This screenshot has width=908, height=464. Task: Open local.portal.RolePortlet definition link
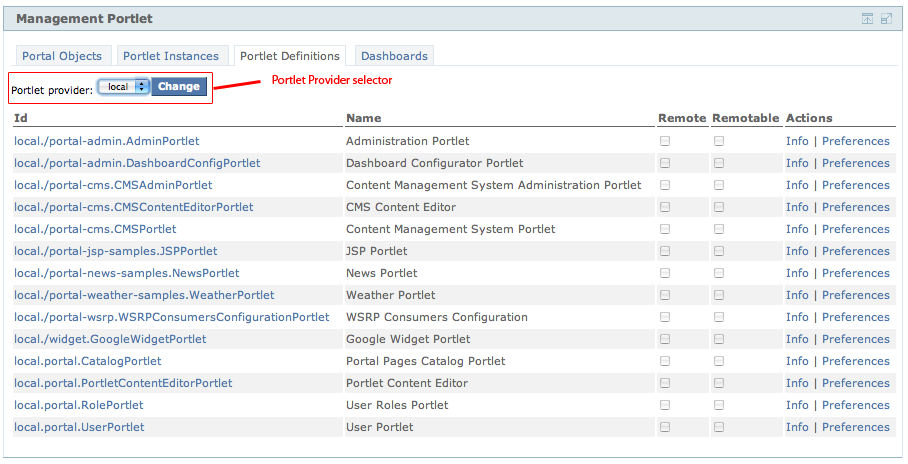tap(79, 405)
